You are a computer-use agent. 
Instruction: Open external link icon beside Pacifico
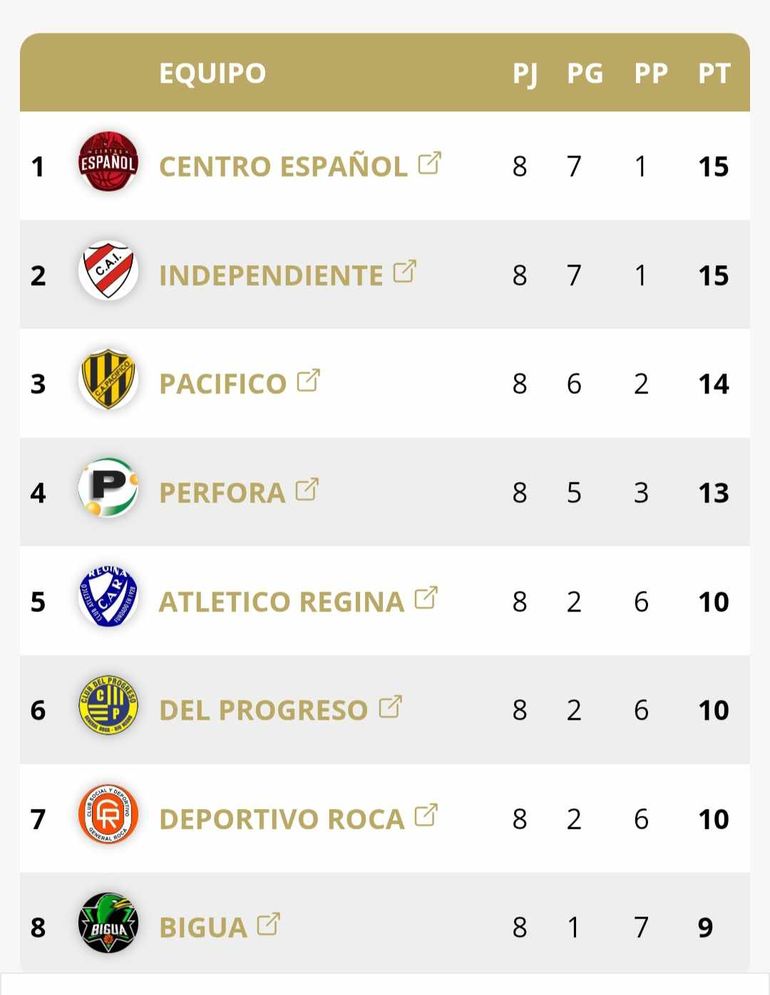click(x=308, y=380)
